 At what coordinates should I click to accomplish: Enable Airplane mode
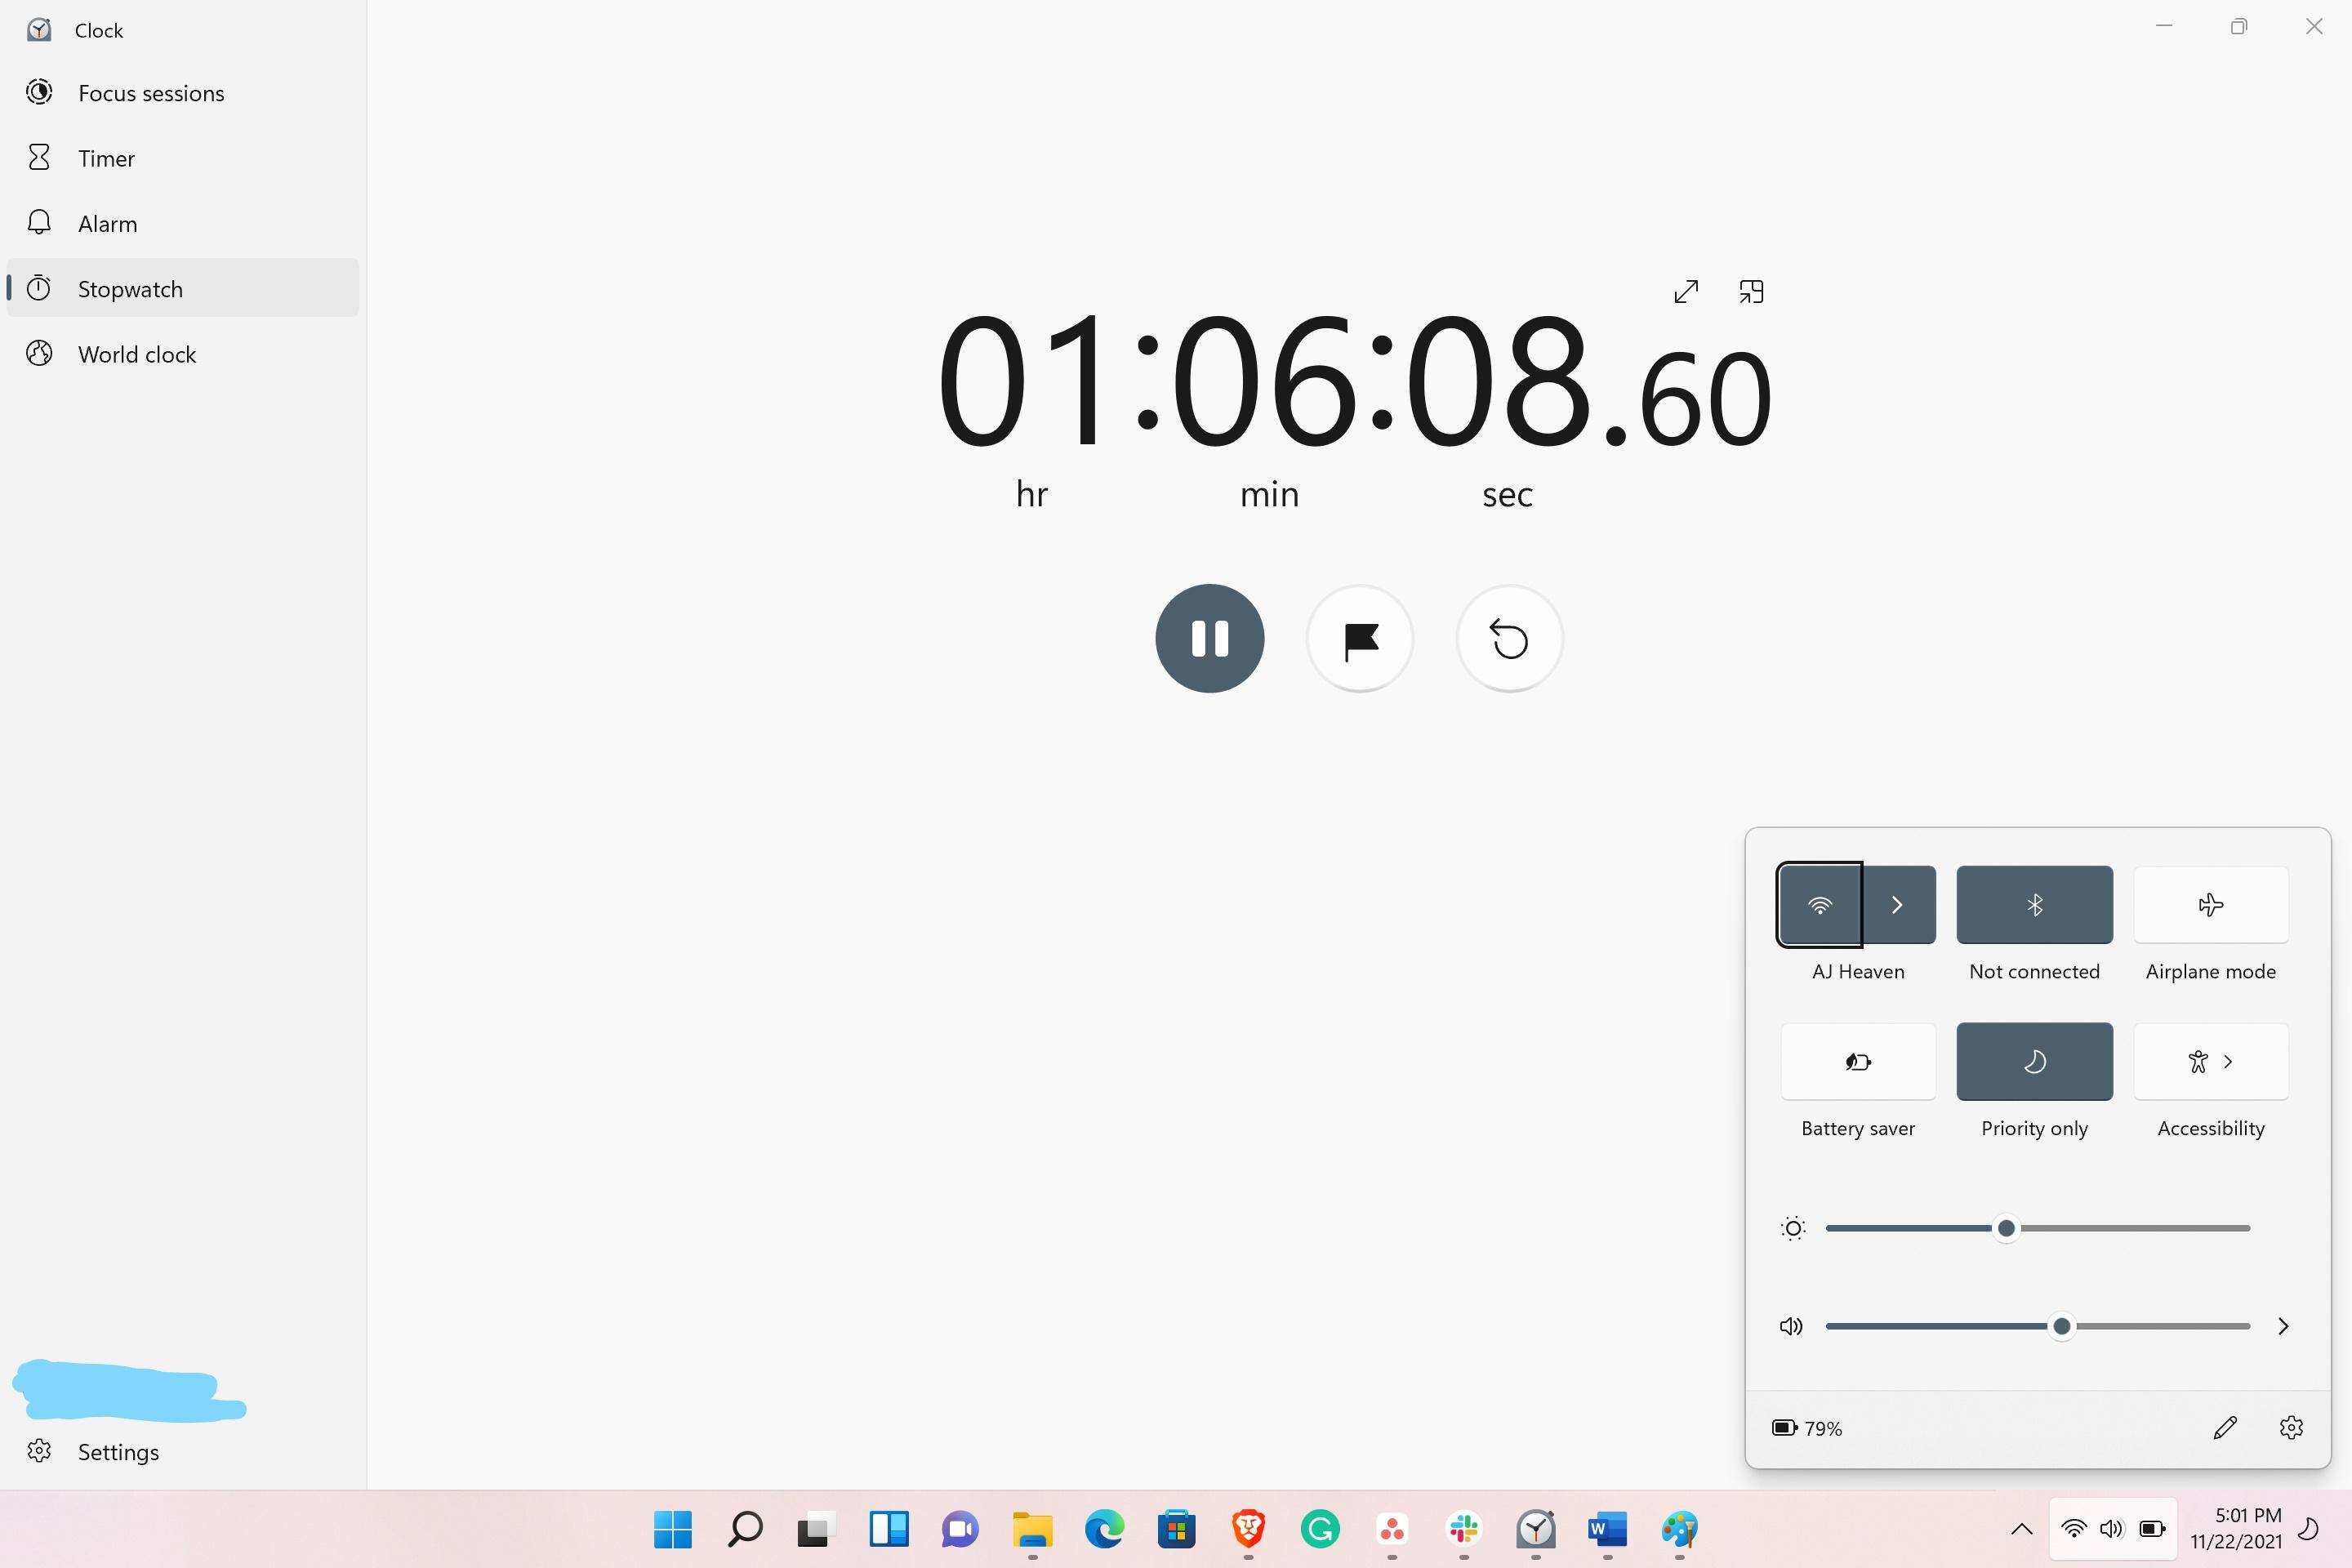[2210, 905]
